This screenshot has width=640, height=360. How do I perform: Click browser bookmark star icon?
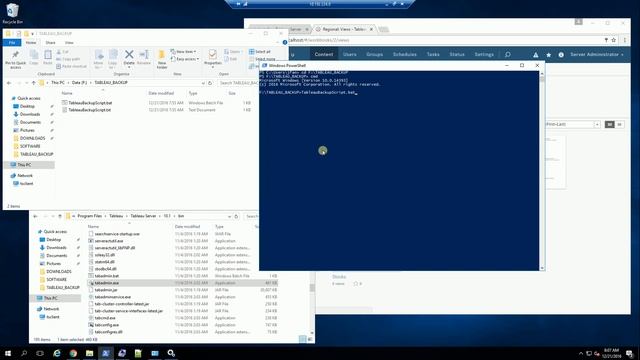613,40
